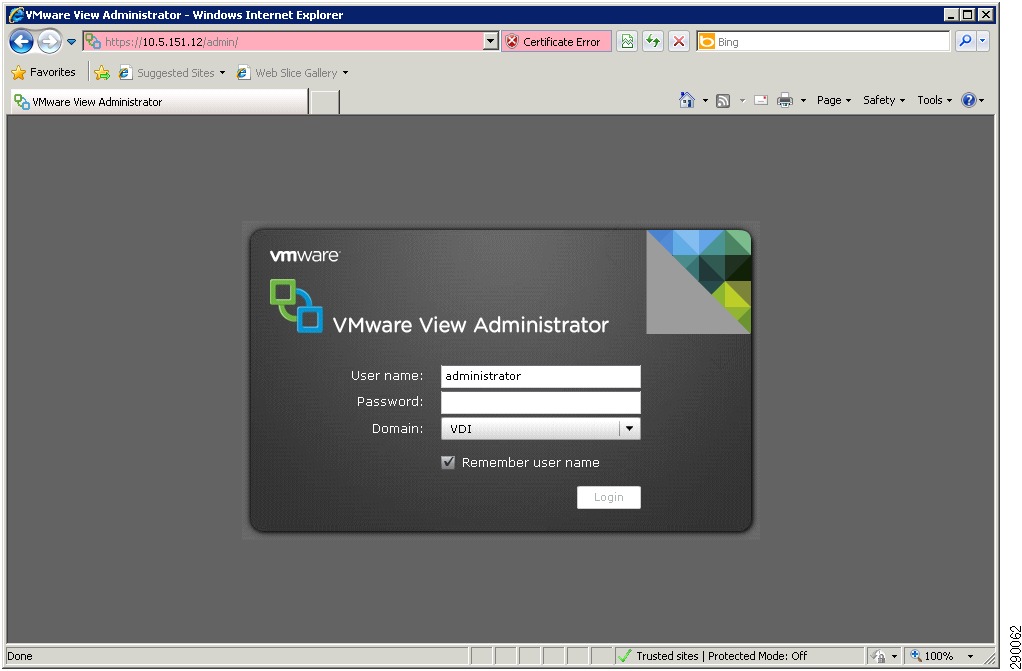Viewport: 1022px width, 671px height.
Task: Stop loading with the red X icon
Action: 679,42
